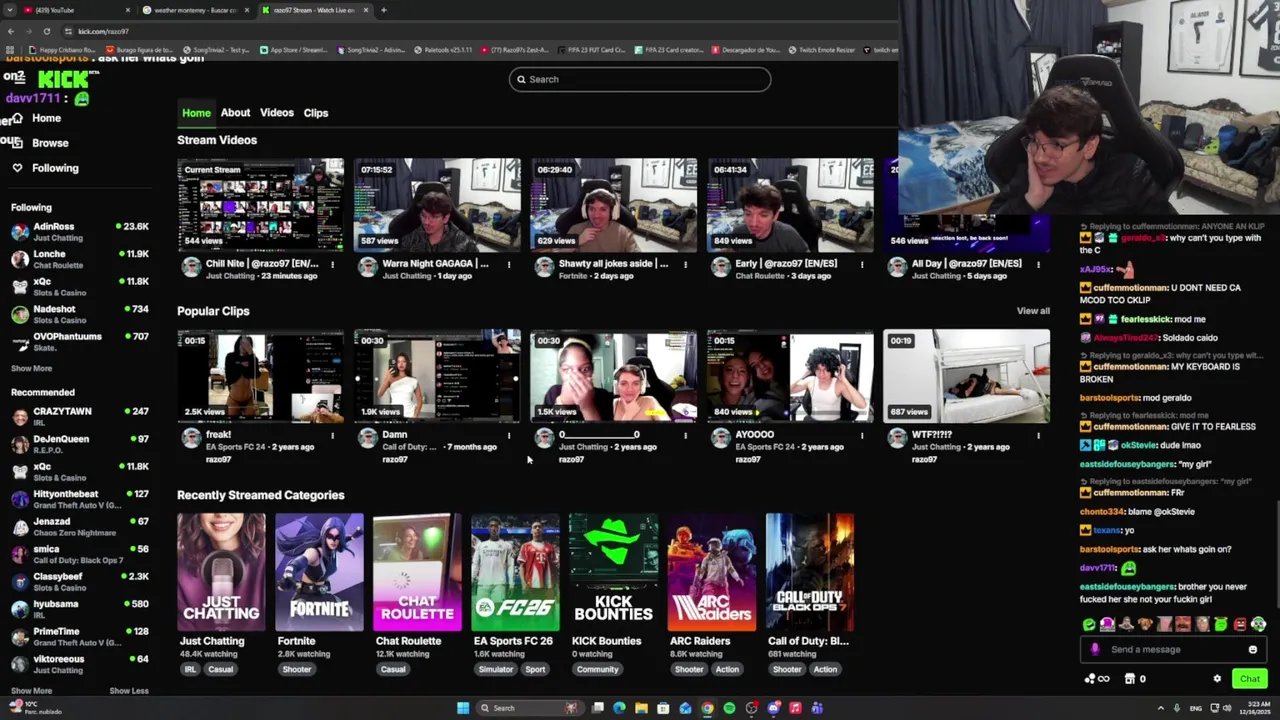
Task: Open three-dot menu for Shawty all jokes video
Action: [x=685, y=265]
